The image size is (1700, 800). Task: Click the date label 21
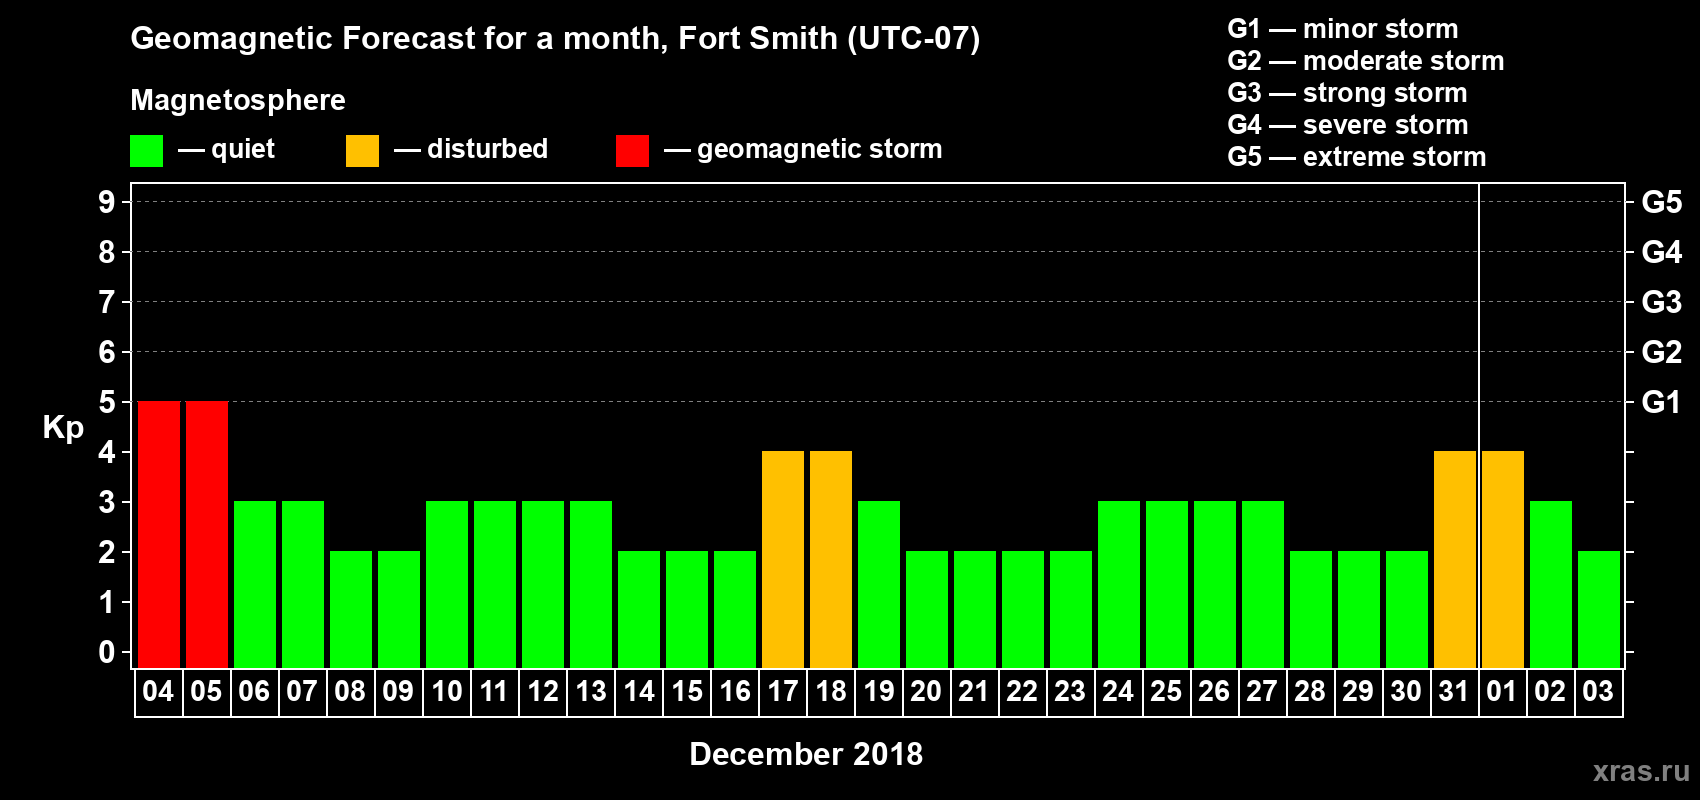coord(974,691)
